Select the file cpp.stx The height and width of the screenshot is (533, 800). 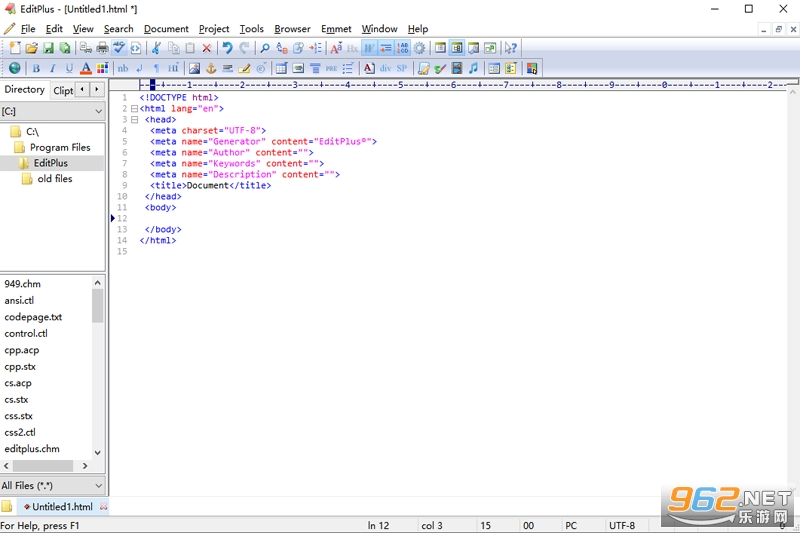[x=20, y=367]
